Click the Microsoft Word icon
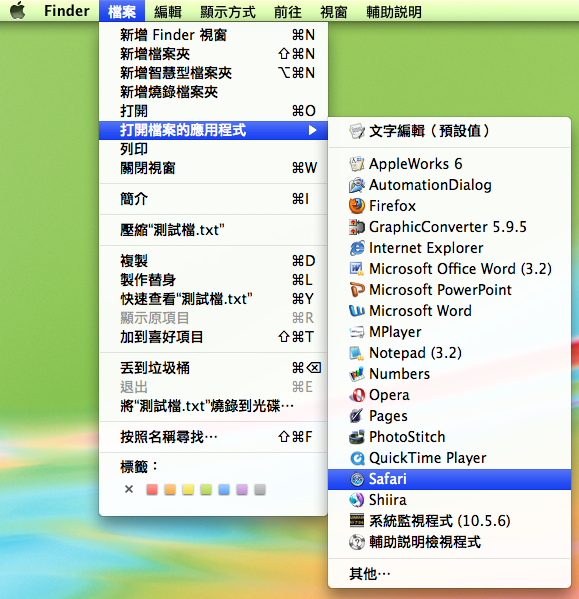This screenshot has width=579, height=599. coord(357,311)
